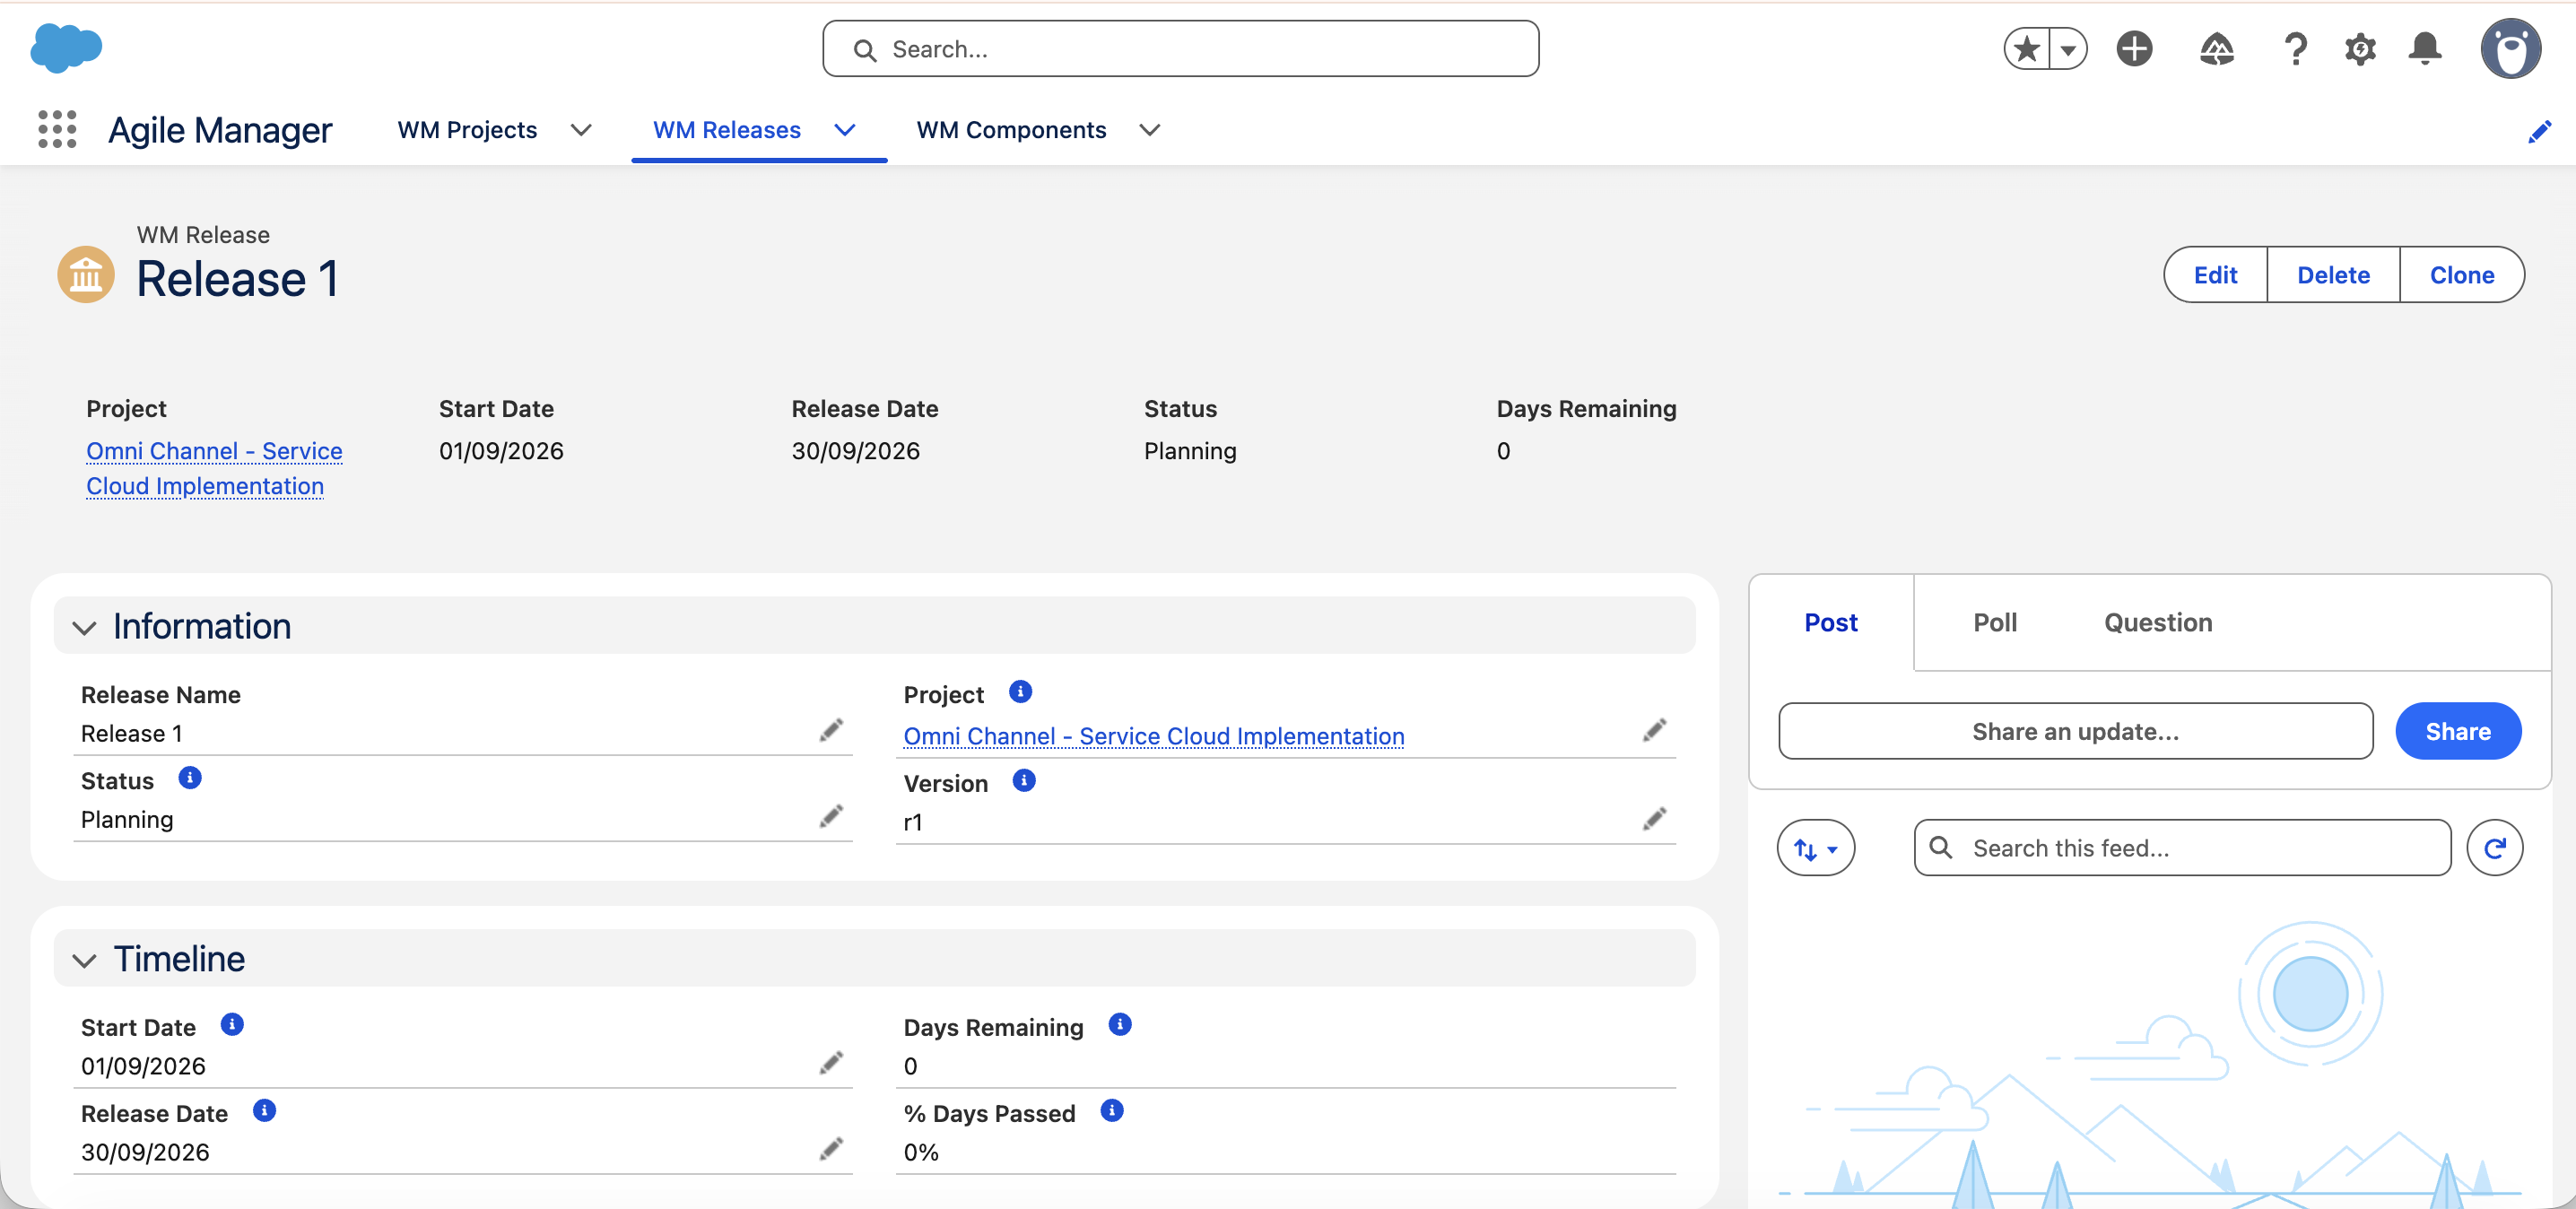Click the Search this feed field

coord(2182,848)
